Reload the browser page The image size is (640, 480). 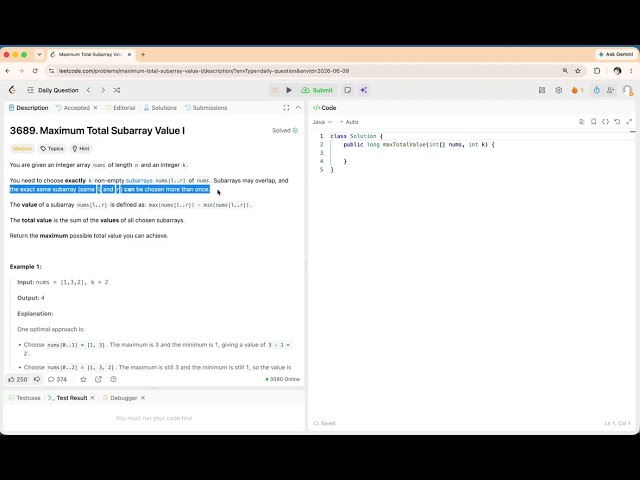pos(35,71)
